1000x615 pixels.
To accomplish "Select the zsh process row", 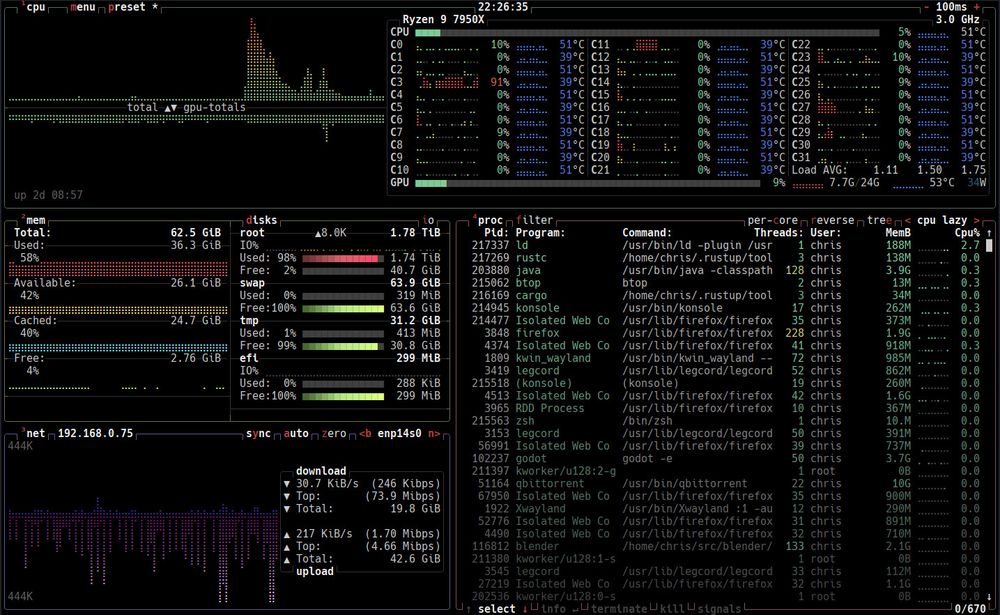I will click(725, 421).
